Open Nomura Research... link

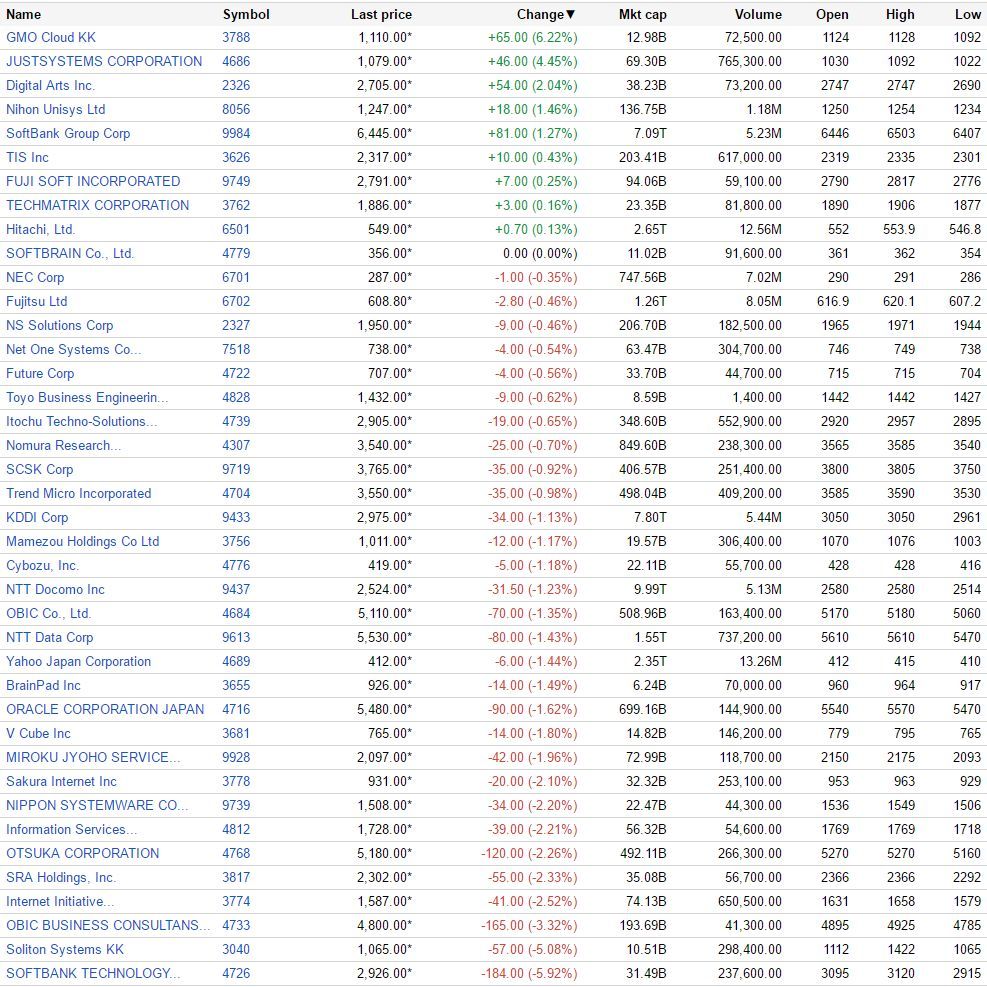(x=64, y=445)
